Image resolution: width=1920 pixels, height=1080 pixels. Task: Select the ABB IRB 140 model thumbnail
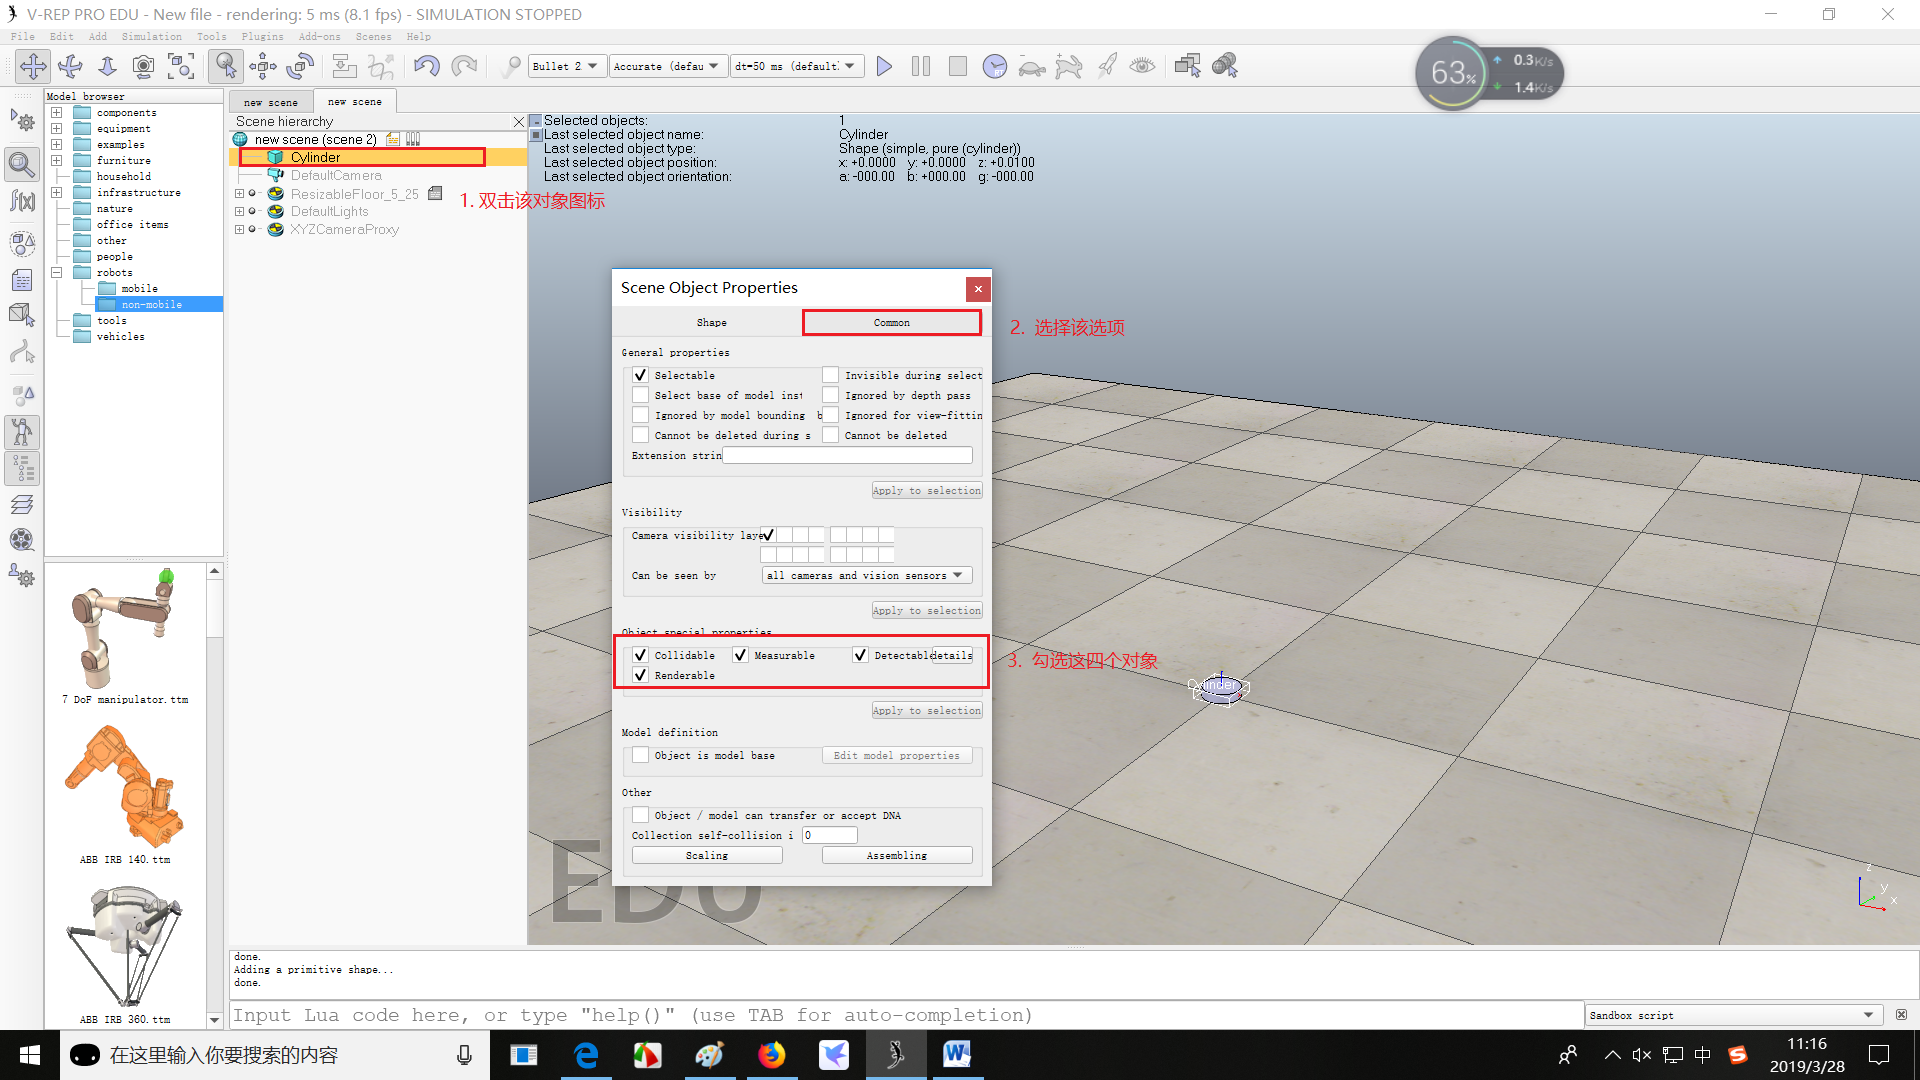(x=125, y=785)
